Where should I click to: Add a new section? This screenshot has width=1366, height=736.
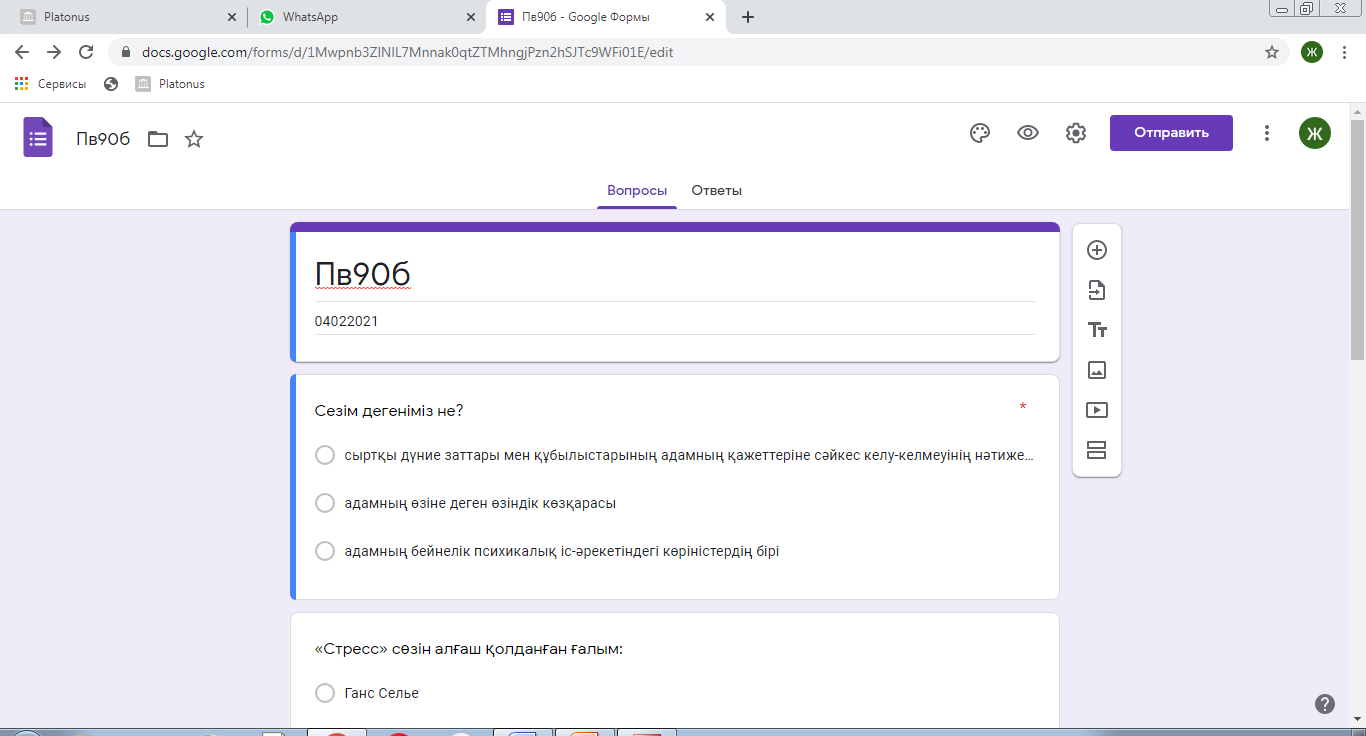(x=1097, y=450)
